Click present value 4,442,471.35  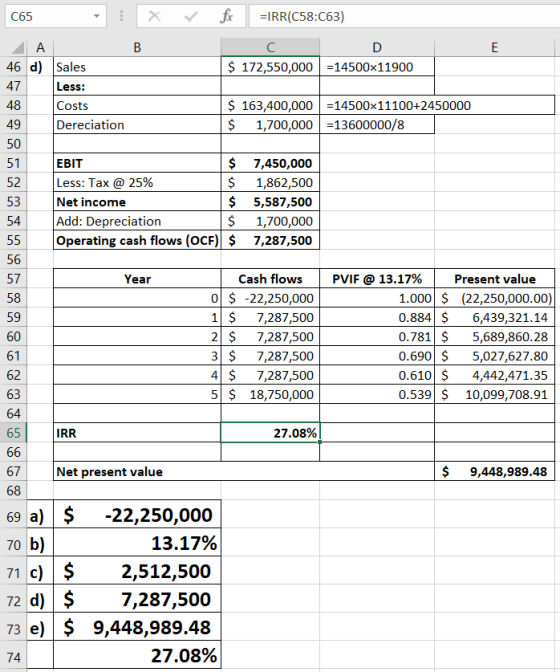pos(494,375)
